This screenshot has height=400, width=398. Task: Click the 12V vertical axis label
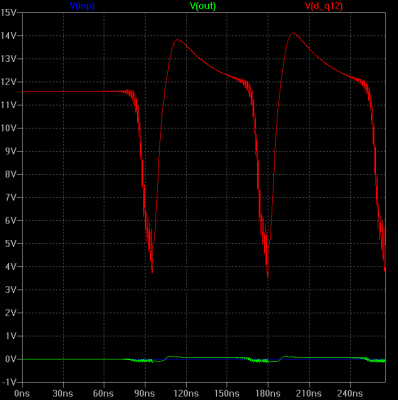click(8, 82)
